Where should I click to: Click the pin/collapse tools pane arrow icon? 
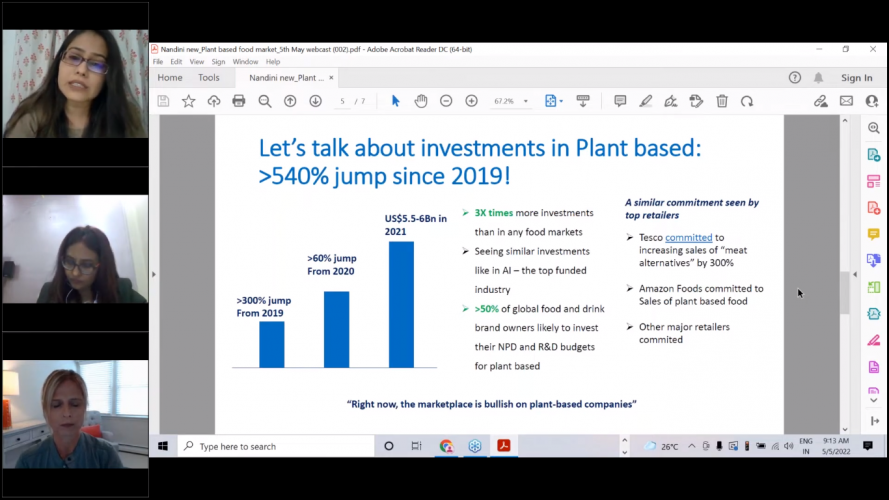[x=875, y=421]
